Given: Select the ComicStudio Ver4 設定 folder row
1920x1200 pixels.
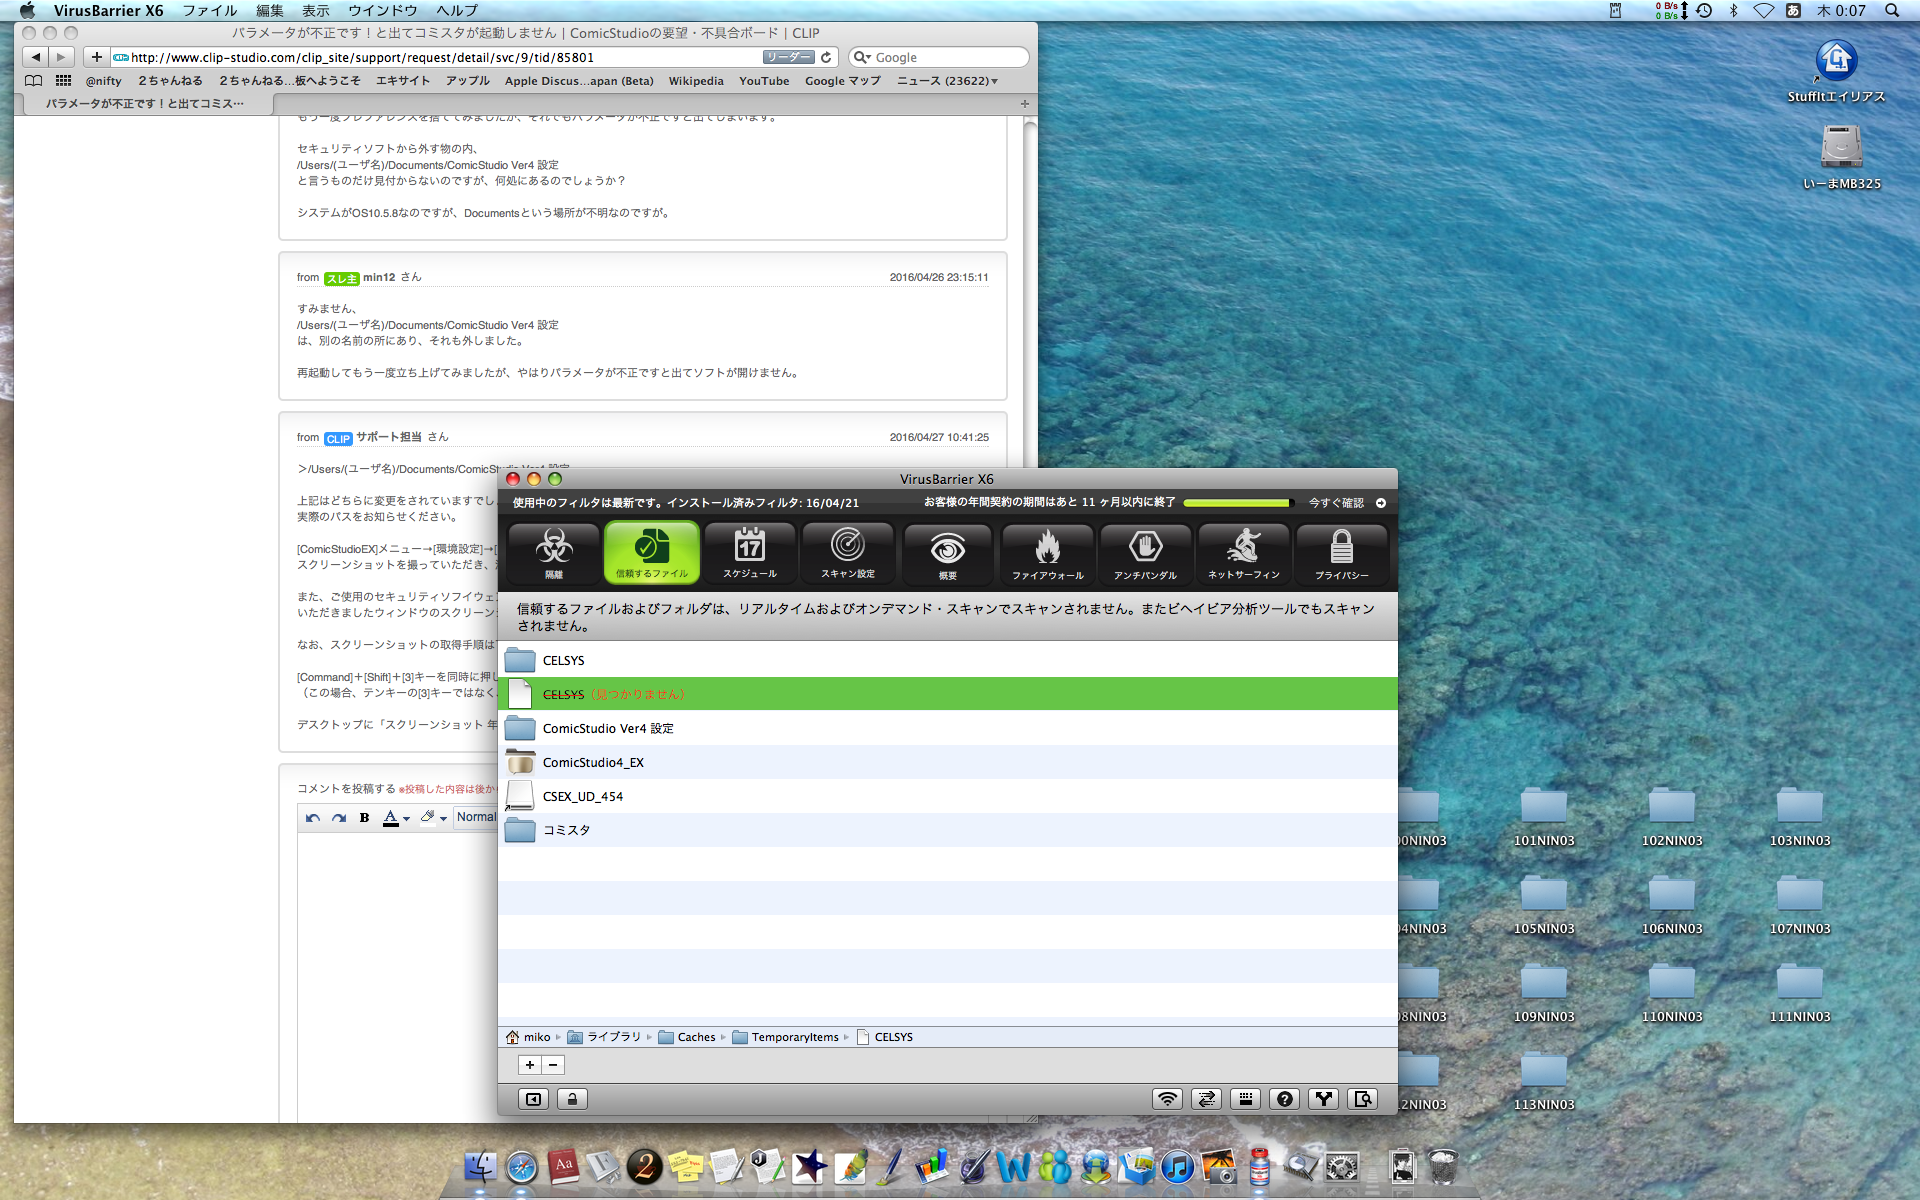Looking at the screenshot, I should [x=608, y=728].
